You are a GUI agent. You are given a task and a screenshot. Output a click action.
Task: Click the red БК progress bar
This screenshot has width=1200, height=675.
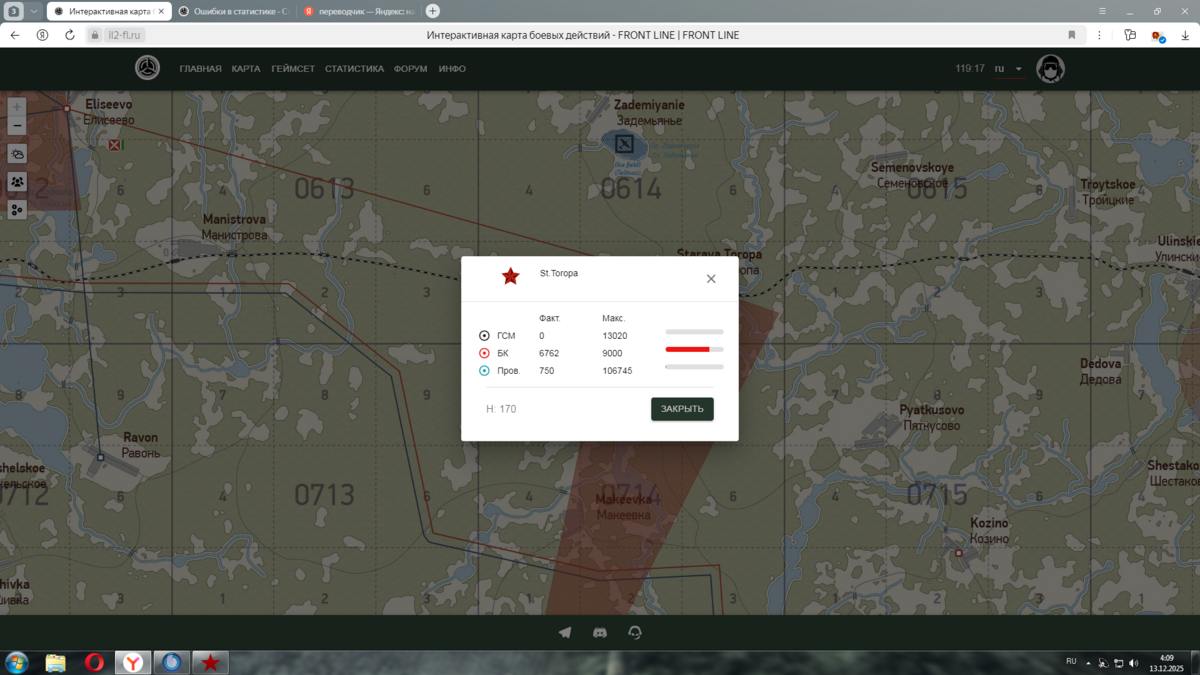(694, 350)
